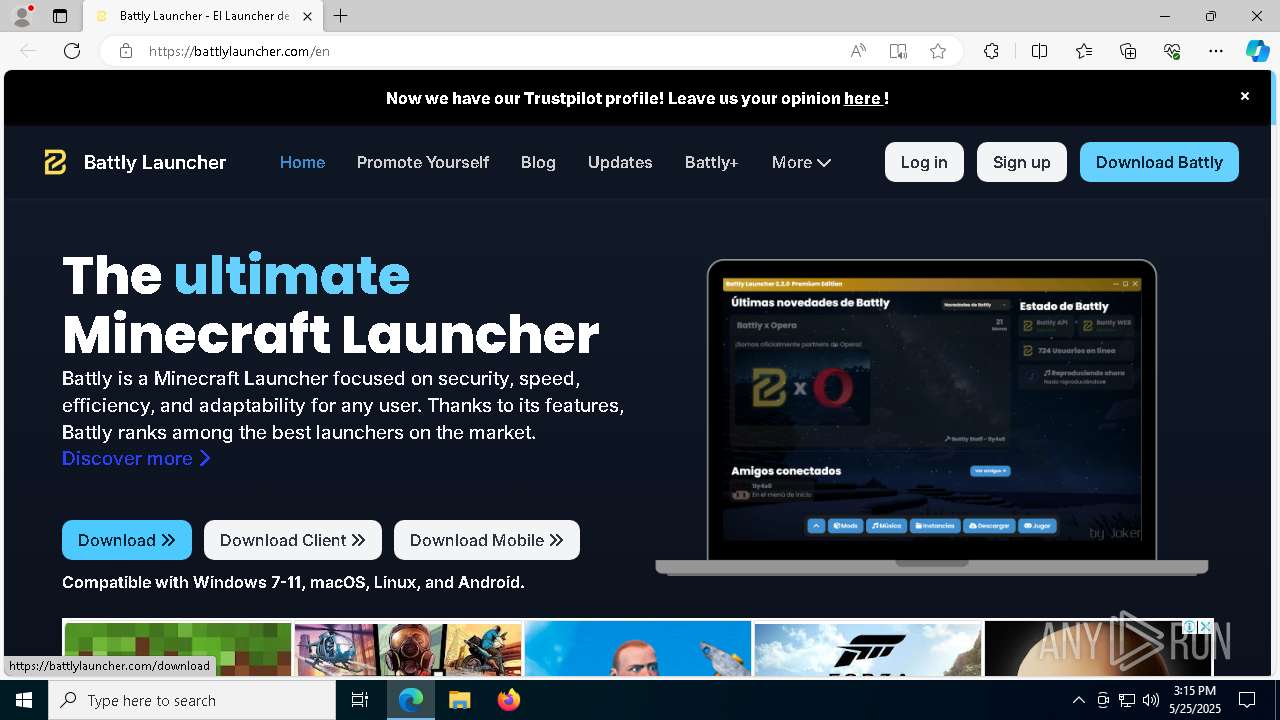1280x720 pixels.
Task: Go to the Home nav item
Action: [x=302, y=162]
